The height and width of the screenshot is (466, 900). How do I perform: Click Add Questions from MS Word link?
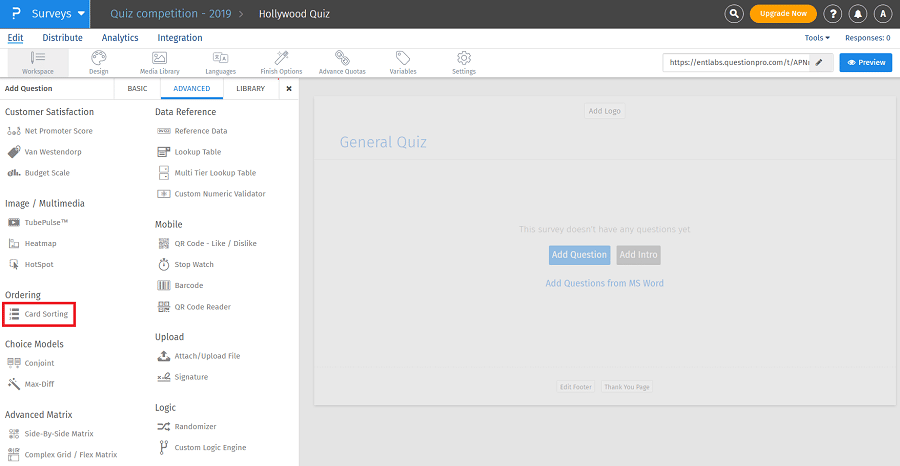coord(604,283)
